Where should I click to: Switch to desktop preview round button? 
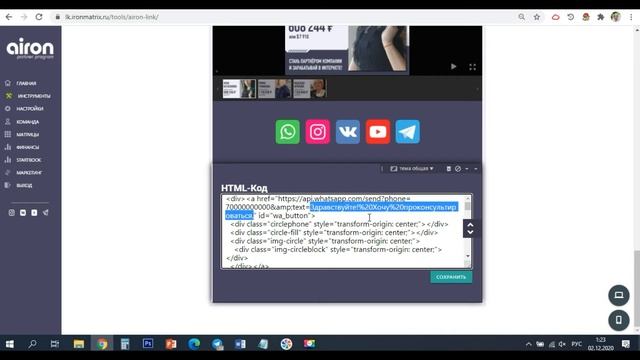point(619,295)
